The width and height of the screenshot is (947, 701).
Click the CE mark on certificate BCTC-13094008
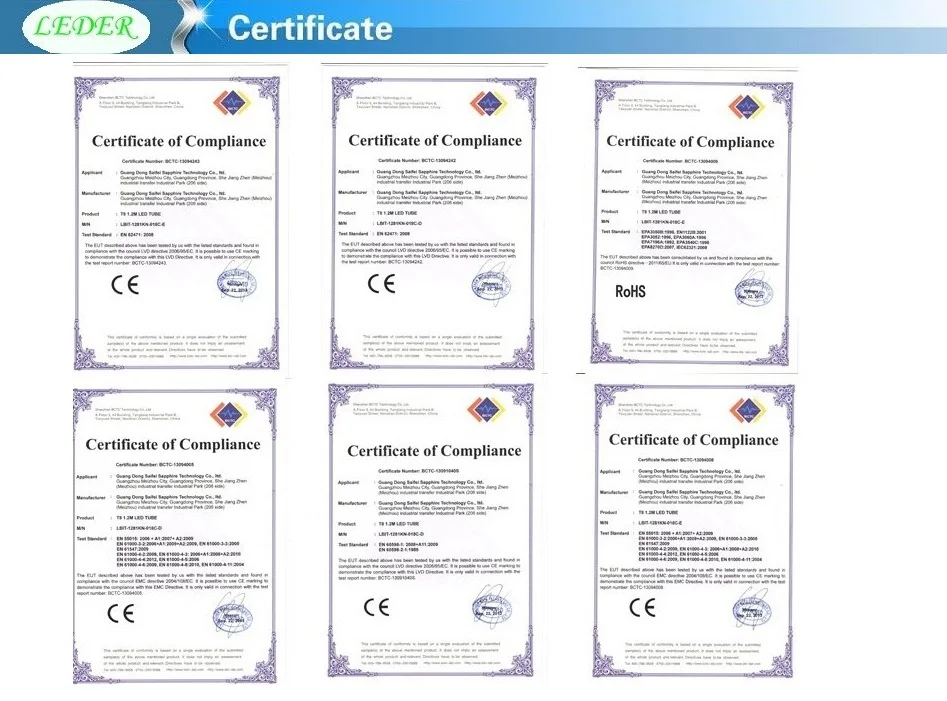642,607
